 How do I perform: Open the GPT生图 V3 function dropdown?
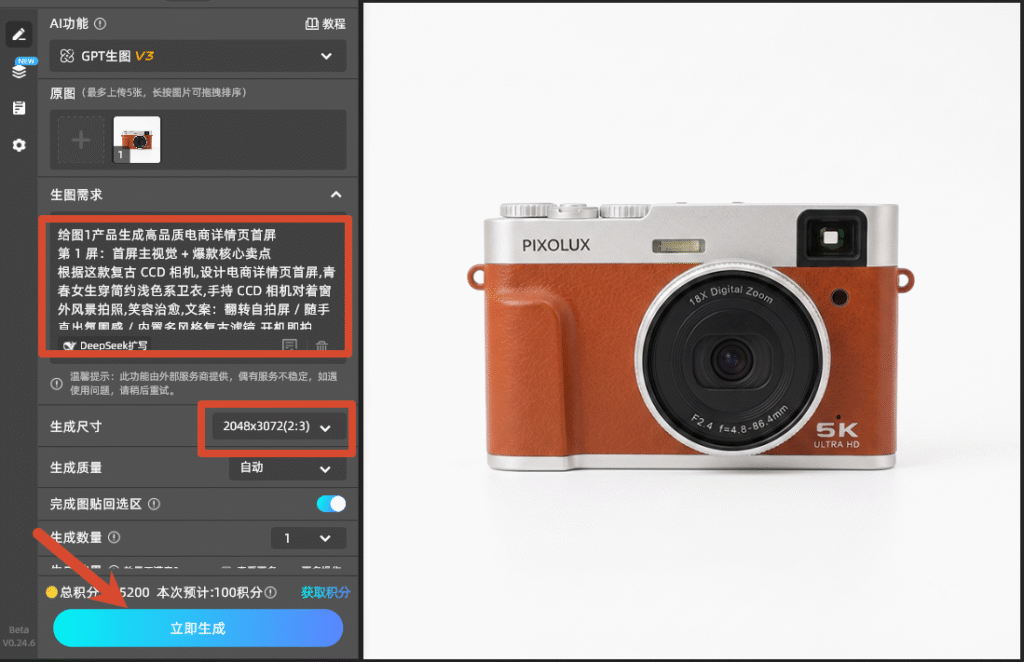pyautogui.click(x=198, y=56)
